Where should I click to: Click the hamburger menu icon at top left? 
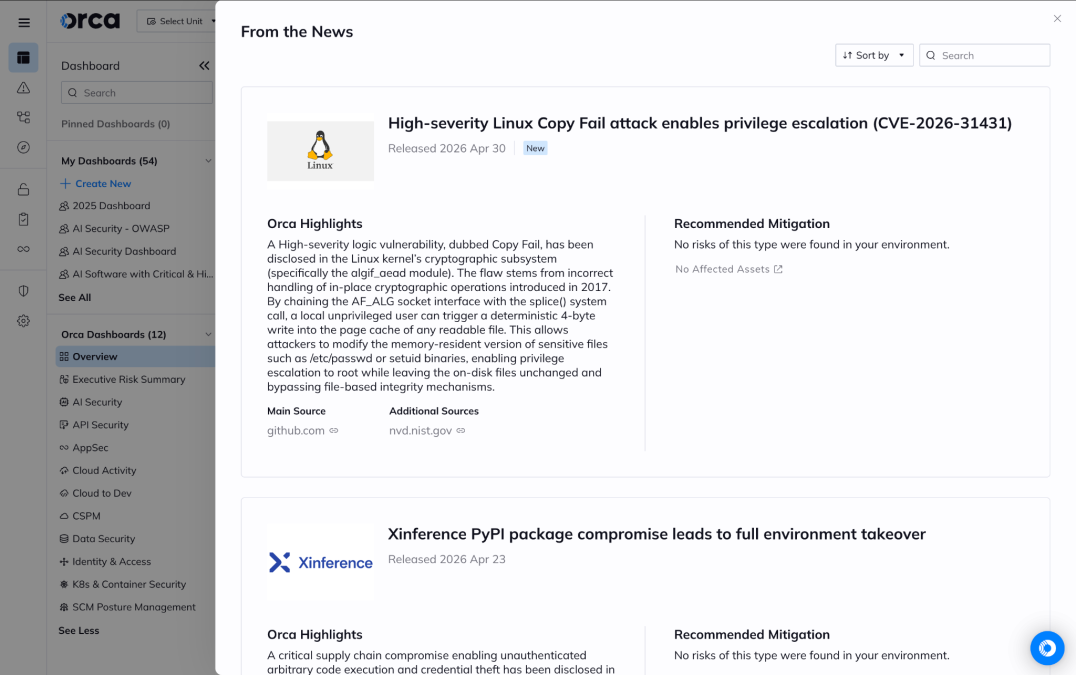[23, 22]
